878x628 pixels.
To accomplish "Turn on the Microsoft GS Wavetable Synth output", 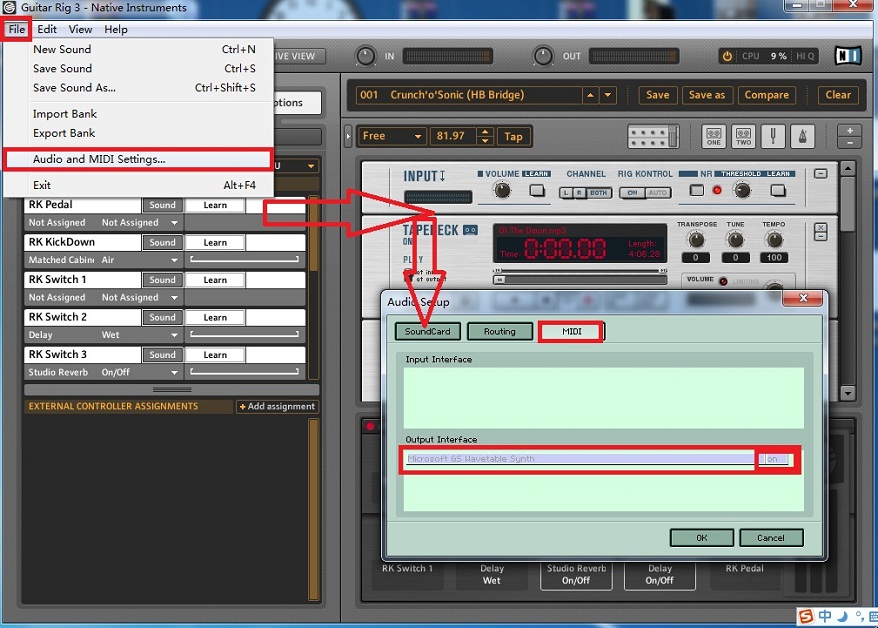I will point(774,459).
